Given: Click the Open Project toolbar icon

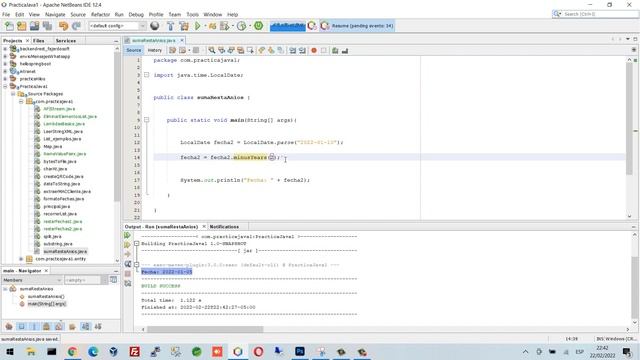Looking at the screenshot, I should pos(34,26).
